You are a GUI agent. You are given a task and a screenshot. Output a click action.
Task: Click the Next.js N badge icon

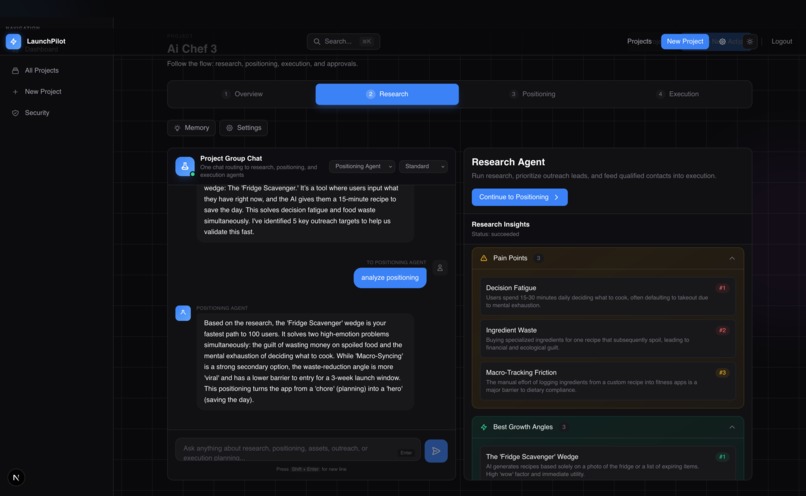[x=16, y=477]
